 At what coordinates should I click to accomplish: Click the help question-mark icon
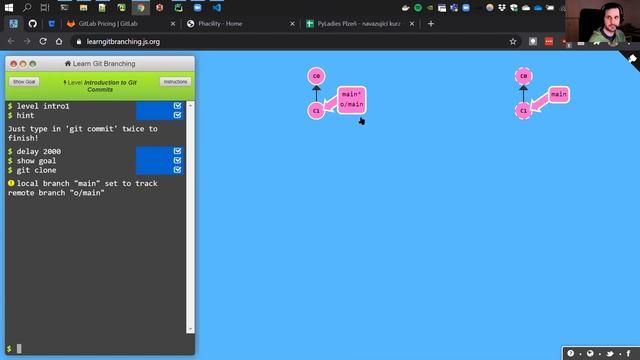(571, 353)
